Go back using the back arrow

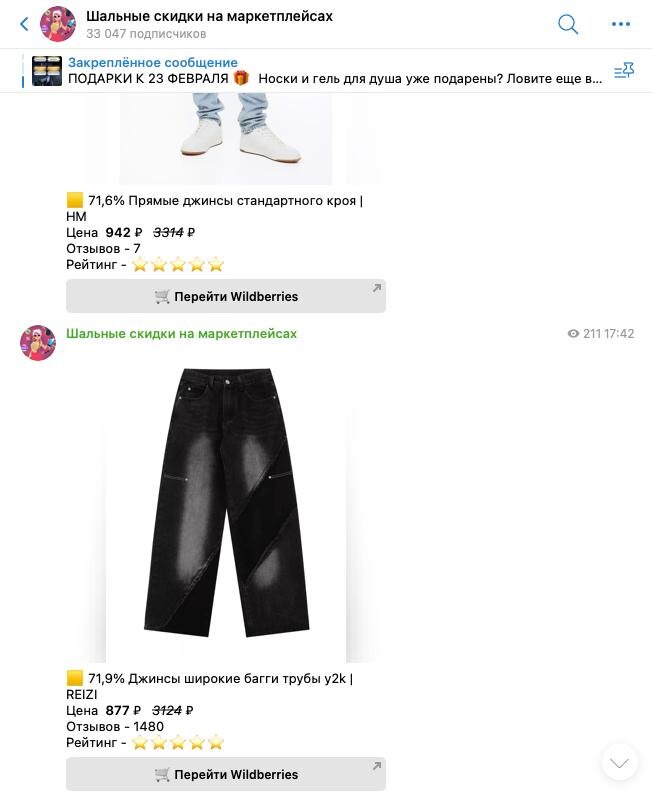point(24,24)
